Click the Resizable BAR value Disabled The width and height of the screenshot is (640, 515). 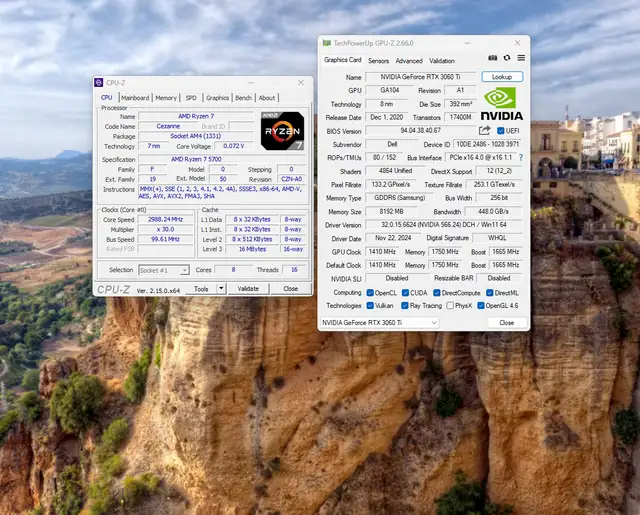pyautogui.click(x=499, y=278)
